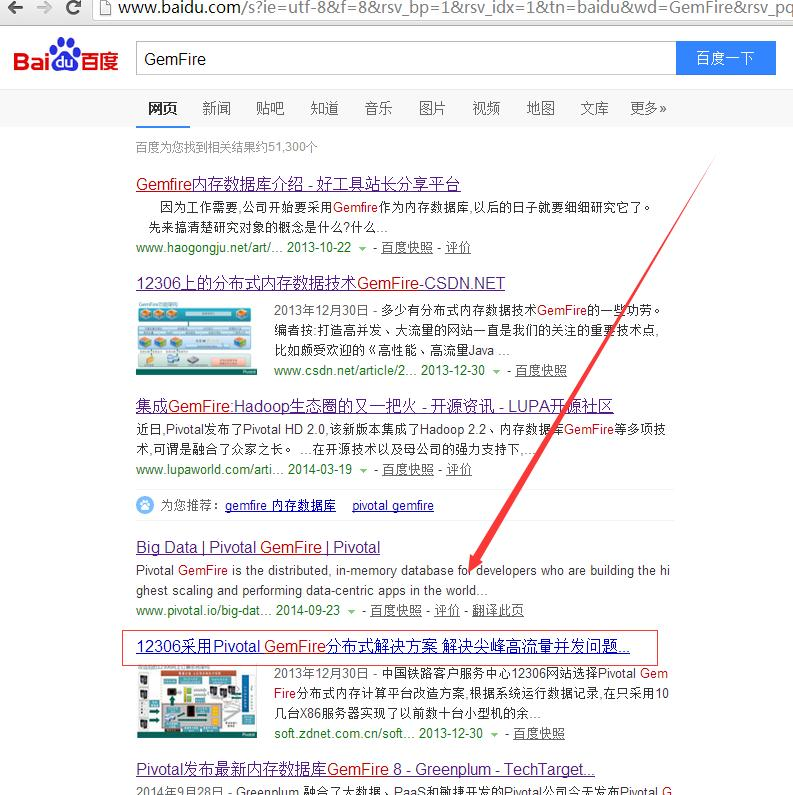This screenshot has height=795, width=793.
Task: Click the CSDN result thumbnail image
Action: 196,338
